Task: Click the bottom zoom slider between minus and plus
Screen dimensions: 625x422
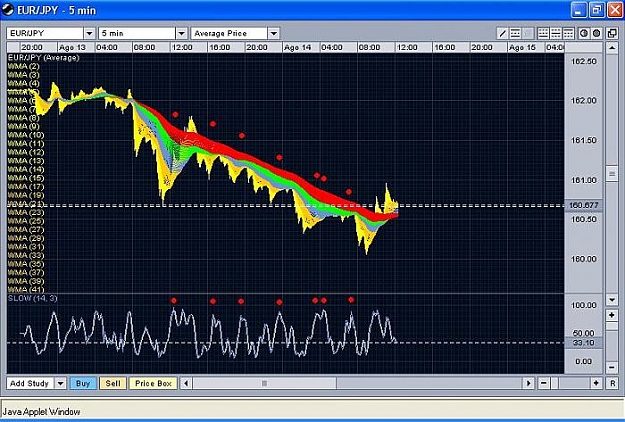Action: click(570, 383)
